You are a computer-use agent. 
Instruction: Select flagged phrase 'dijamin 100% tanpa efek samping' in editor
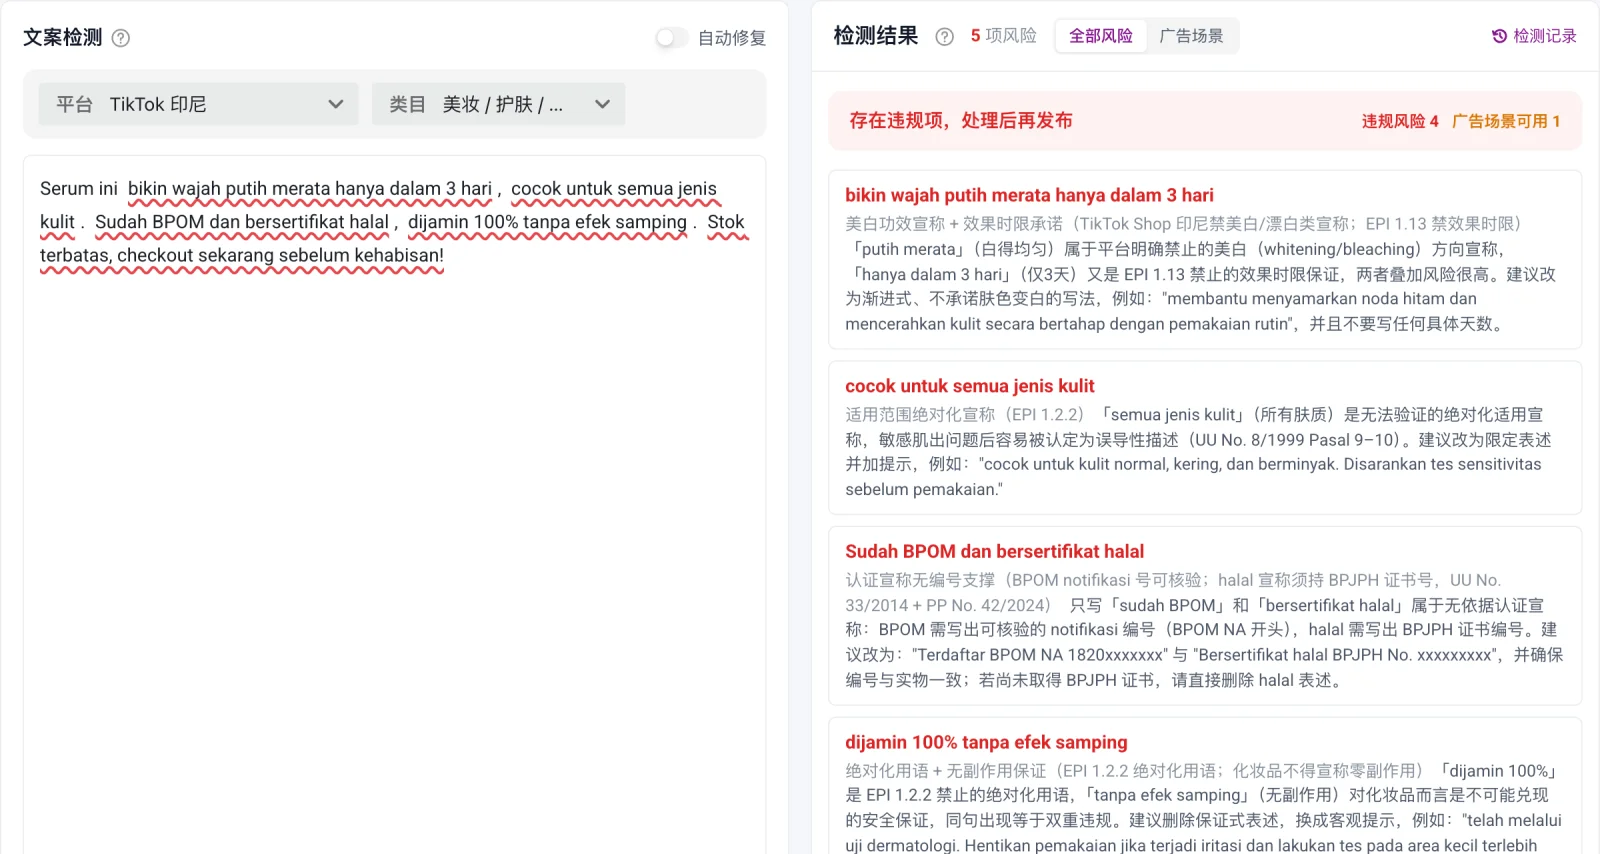click(x=547, y=222)
